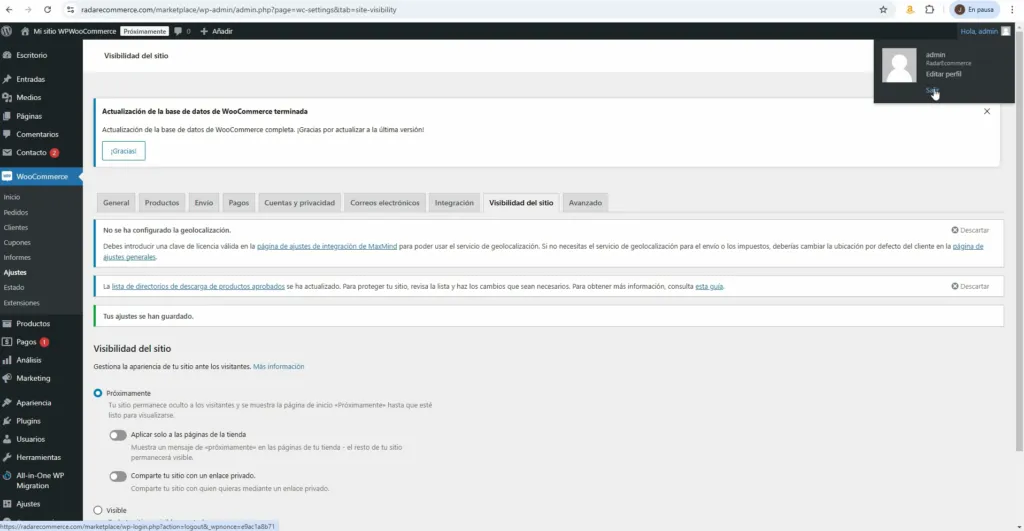Open Usuarios icon in sidebar
Image resolution: width=1024 pixels, height=531 pixels.
(7, 440)
